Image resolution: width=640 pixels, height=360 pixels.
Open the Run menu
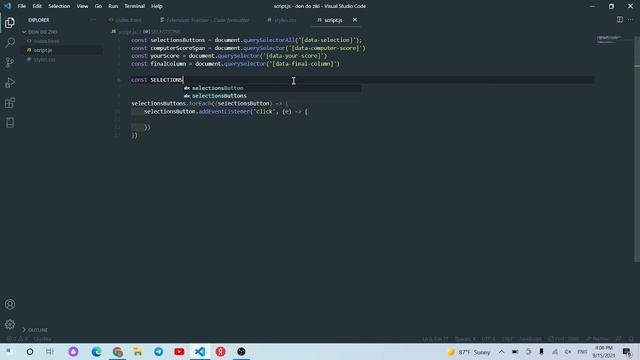pos(113,6)
